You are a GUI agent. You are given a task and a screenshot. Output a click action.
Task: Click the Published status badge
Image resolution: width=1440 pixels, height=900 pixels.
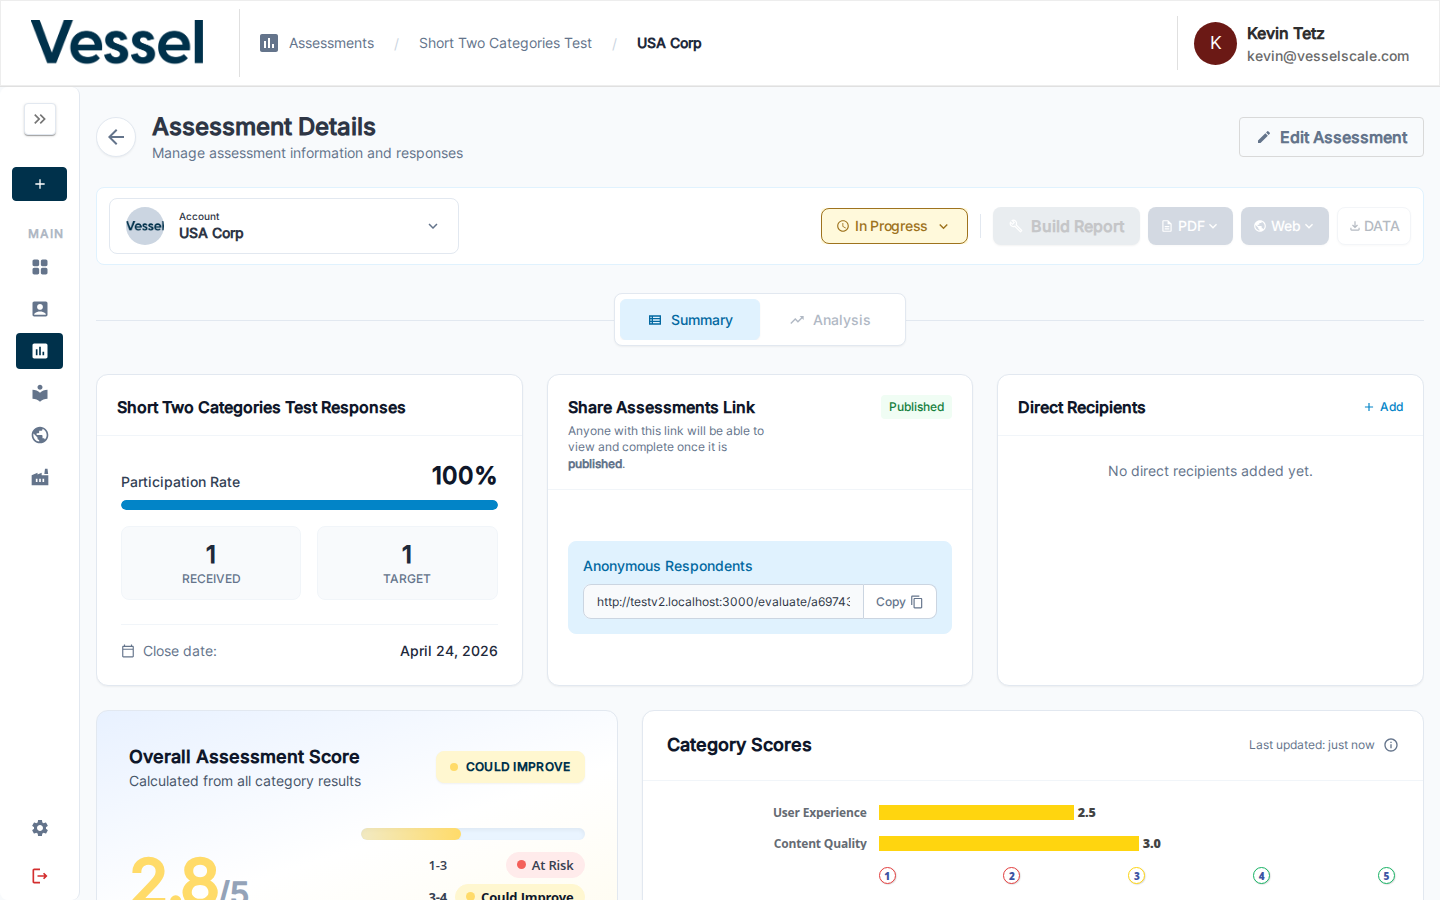click(x=916, y=407)
